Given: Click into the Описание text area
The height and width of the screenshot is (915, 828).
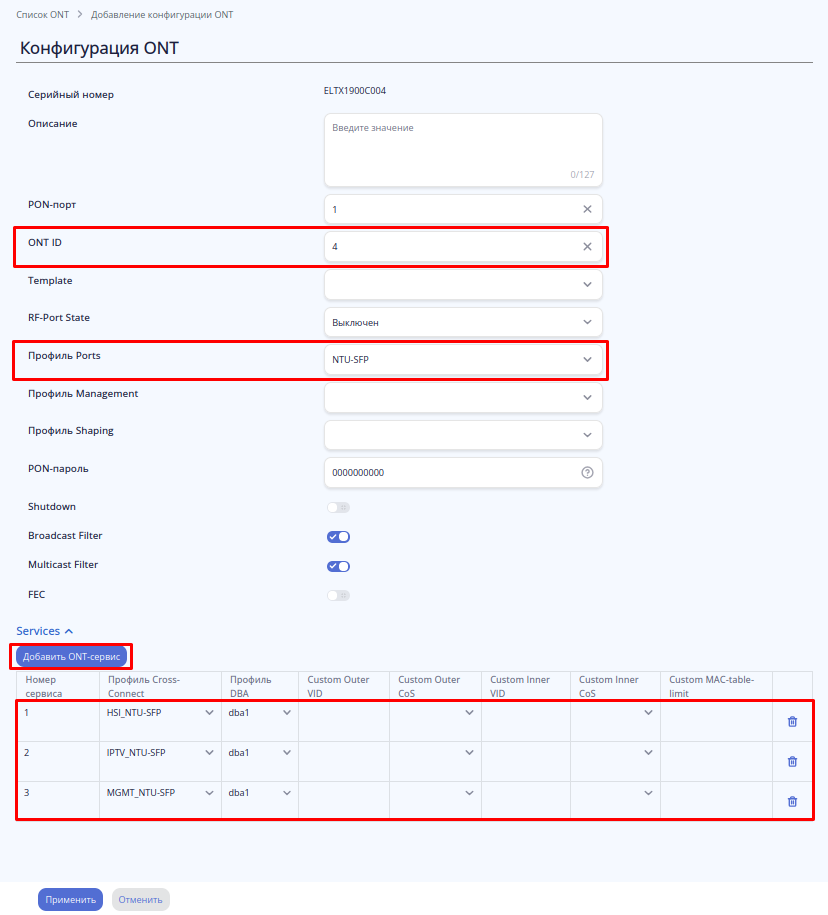Looking at the screenshot, I should tap(463, 149).
